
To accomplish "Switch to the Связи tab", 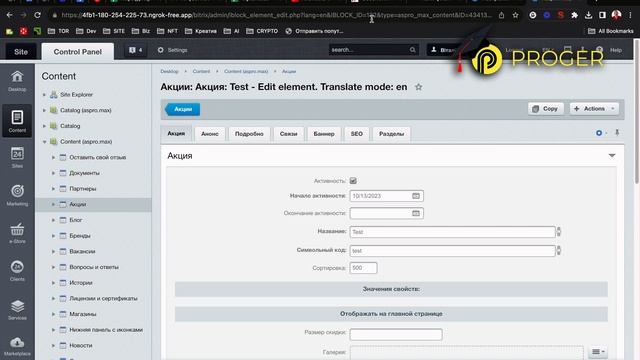I will coord(289,134).
